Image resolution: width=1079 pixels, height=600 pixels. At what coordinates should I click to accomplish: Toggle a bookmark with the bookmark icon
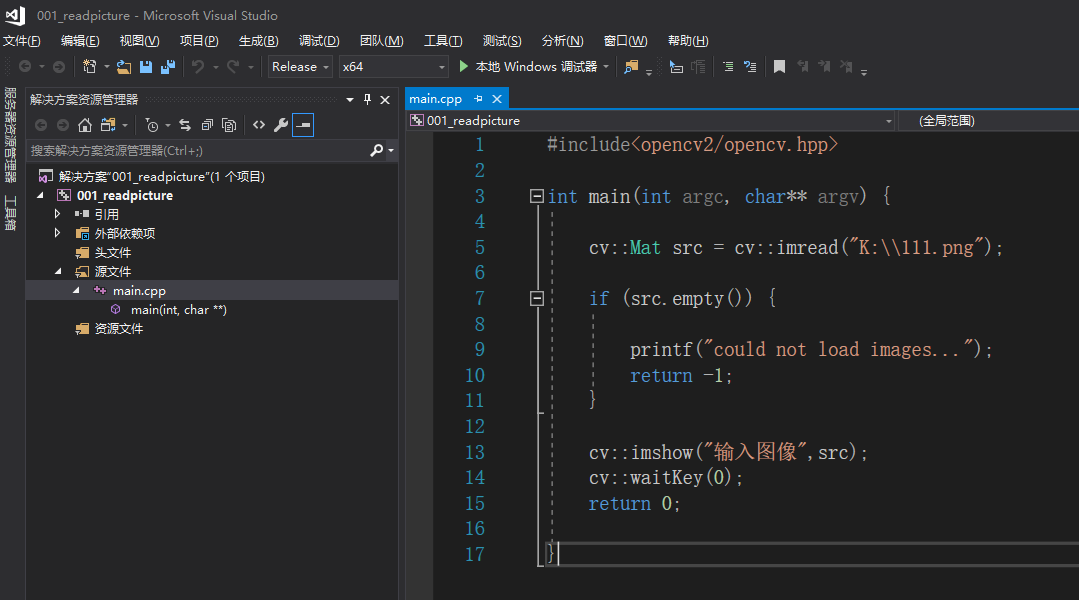click(779, 67)
